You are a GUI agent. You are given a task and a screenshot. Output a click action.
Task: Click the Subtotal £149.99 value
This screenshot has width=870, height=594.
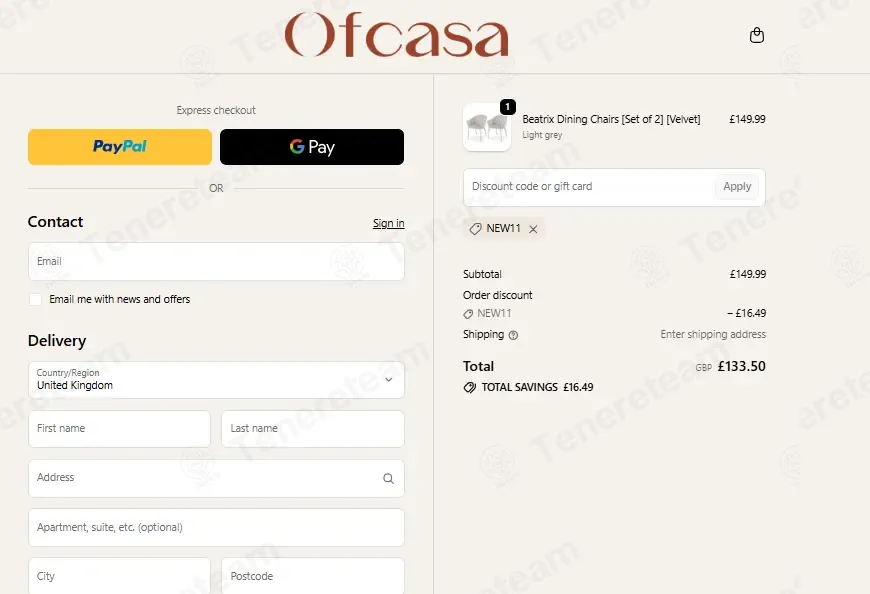748,274
